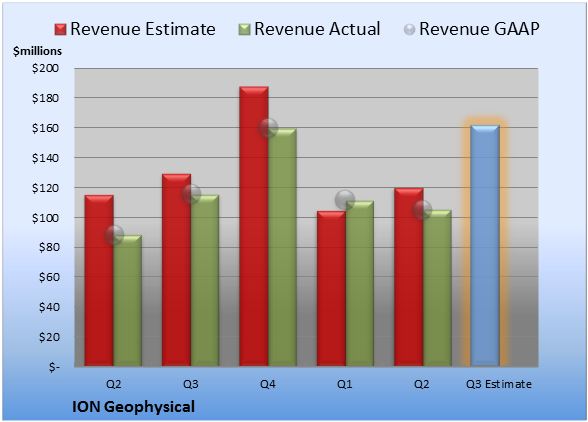Click the 'Q3' category label
The width and height of the screenshot is (588, 422).
[x=190, y=384]
